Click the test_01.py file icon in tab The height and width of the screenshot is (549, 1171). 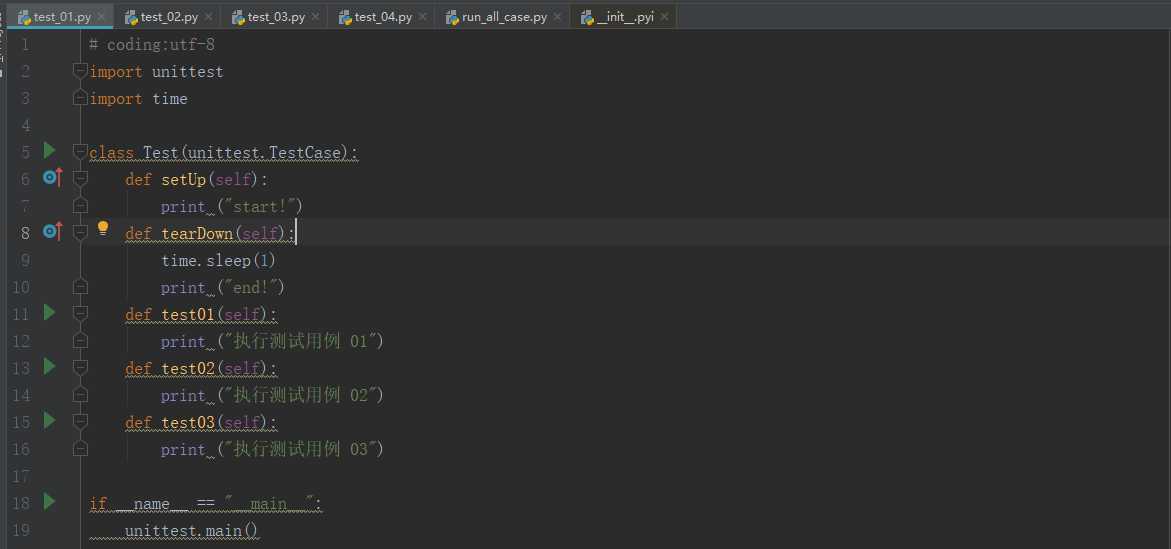(24, 17)
